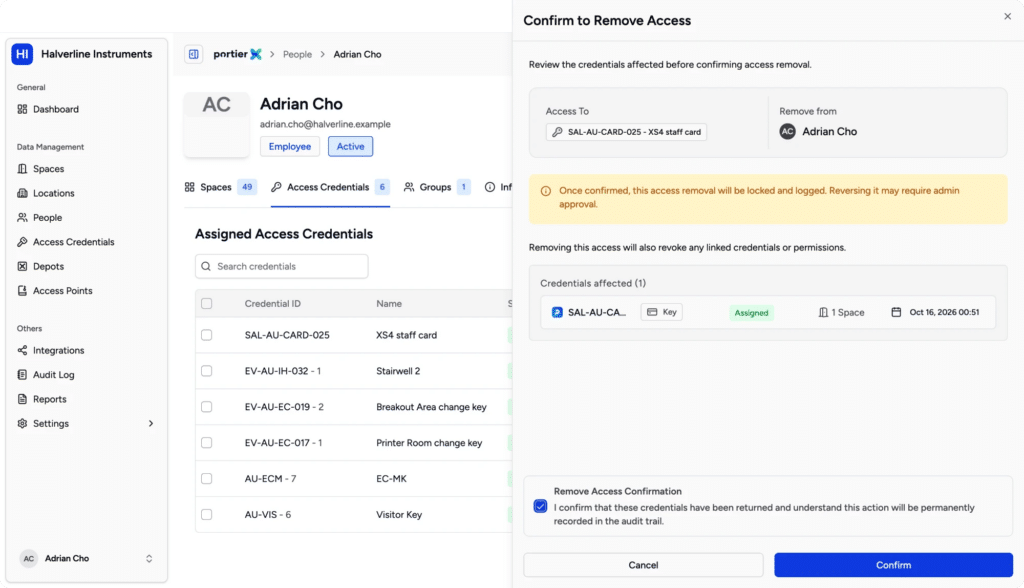Click the blue SAL-AU-CA credential icon
The image size is (1024, 588).
click(557, 312)
